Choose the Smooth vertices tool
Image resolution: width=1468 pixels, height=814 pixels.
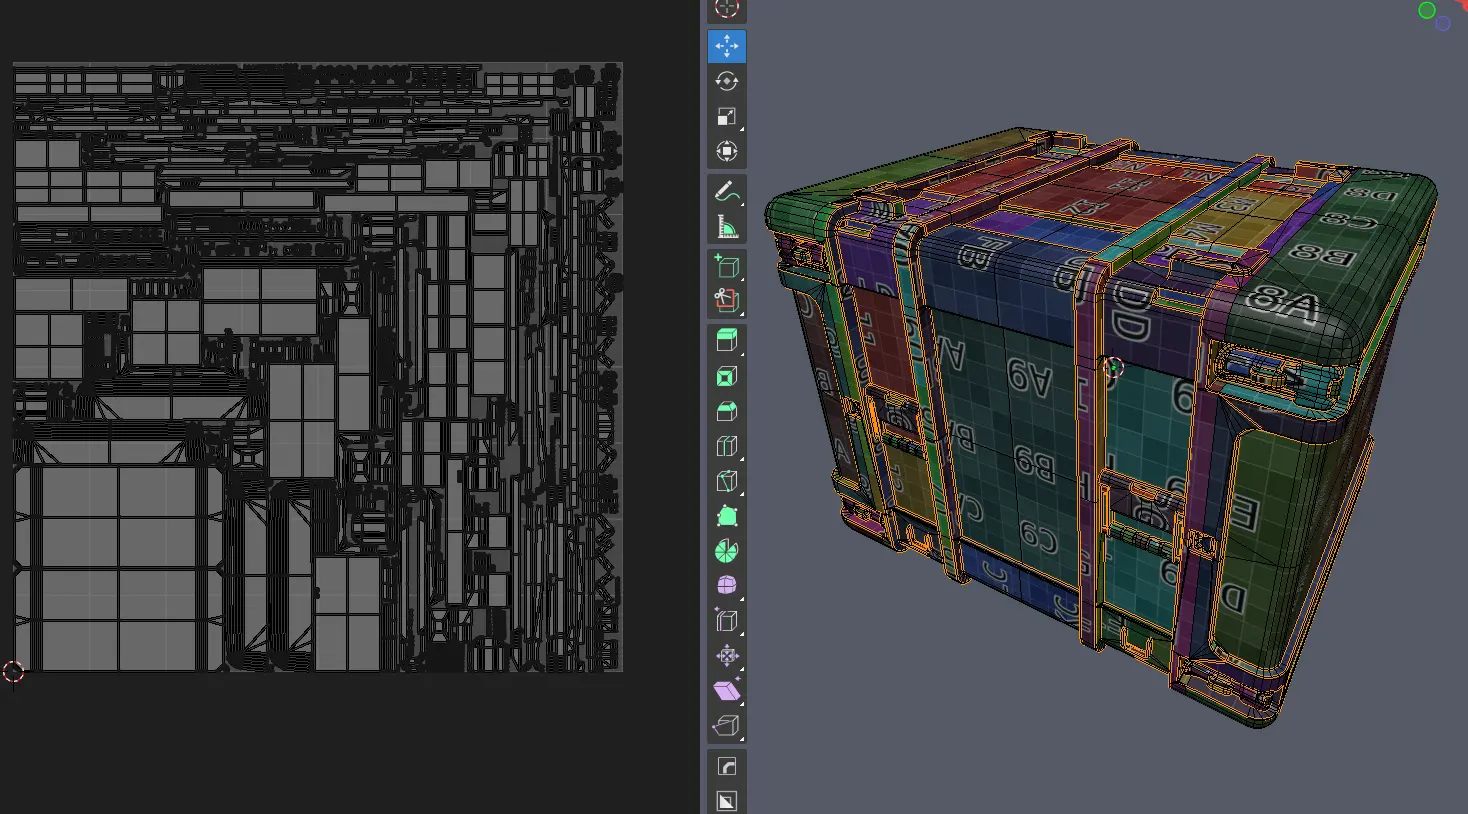pyautogui.click(x=727, y=585)
